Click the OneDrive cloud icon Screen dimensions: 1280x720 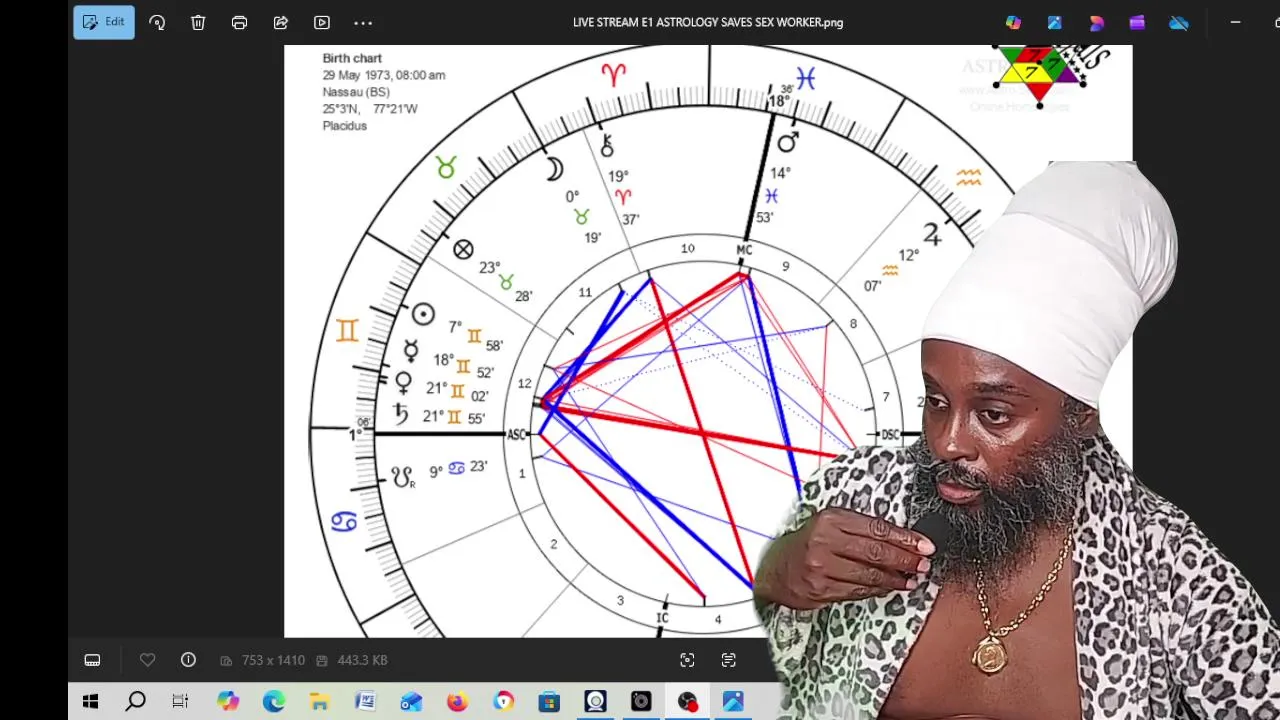[x=1179, y=22]
